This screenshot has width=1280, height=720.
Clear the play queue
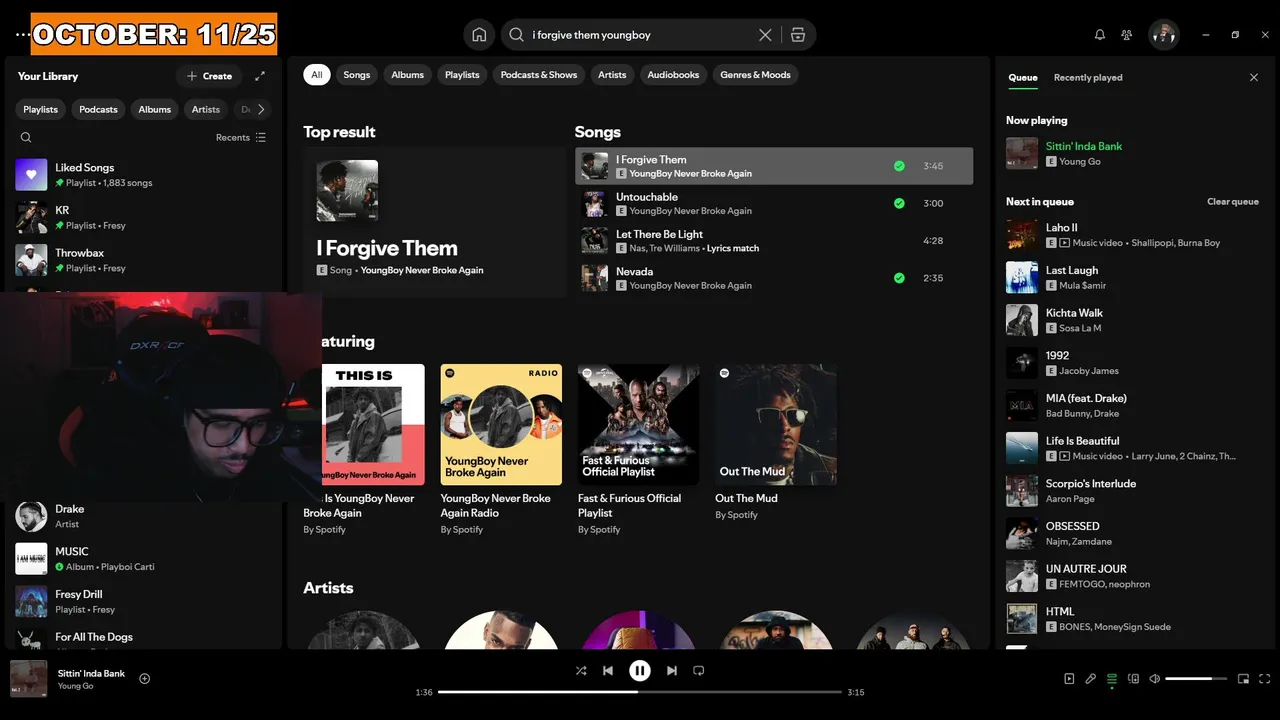[x=1233, y=202]
